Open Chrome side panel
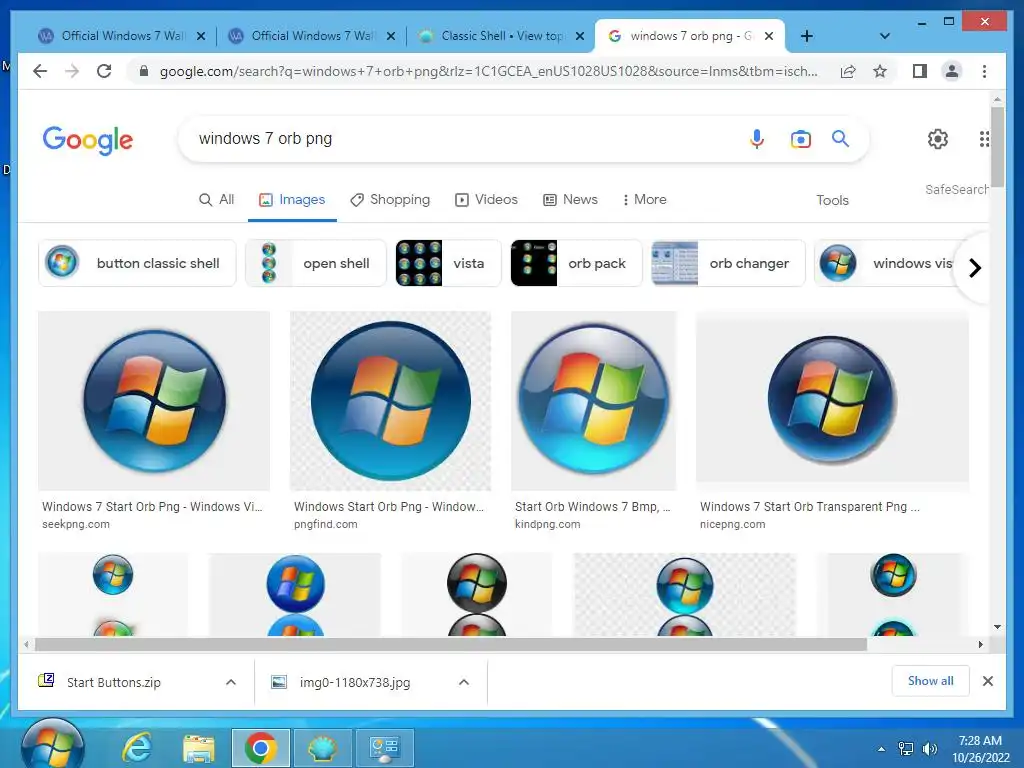This screenshot has height=768, width=1024. (920, 71)
